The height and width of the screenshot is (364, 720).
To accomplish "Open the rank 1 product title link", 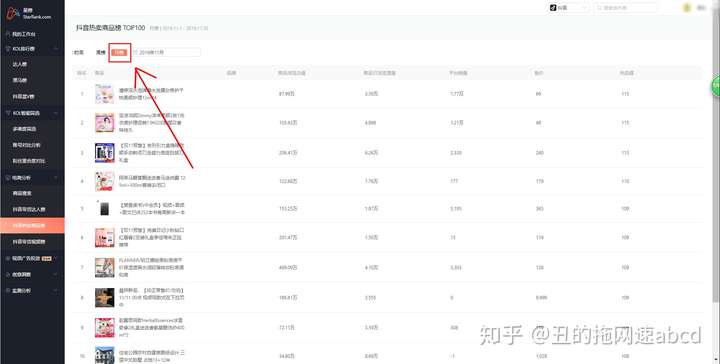I will (x=152, y=94).
